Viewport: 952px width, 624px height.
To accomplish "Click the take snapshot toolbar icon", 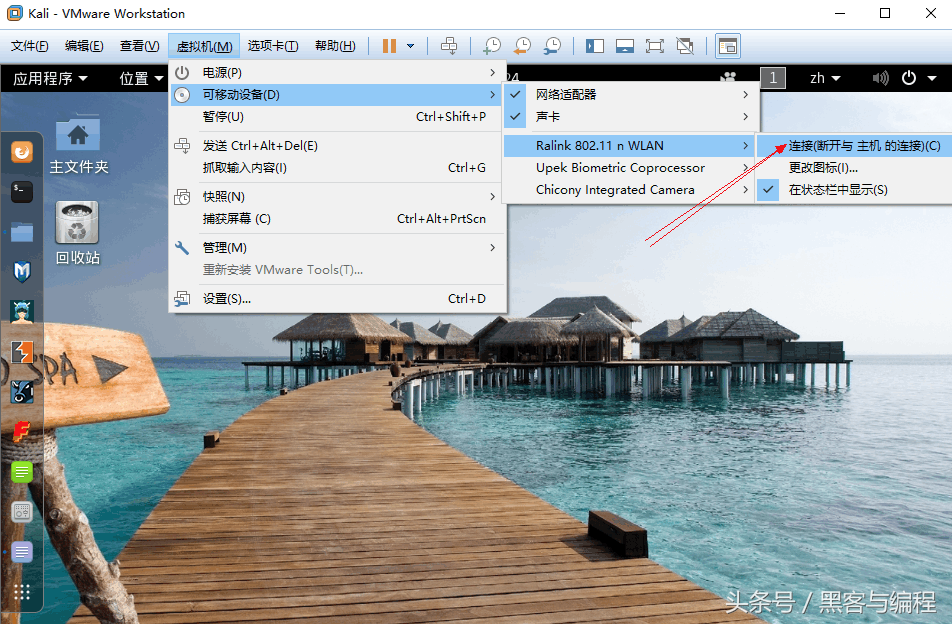I will coord(491,46).
